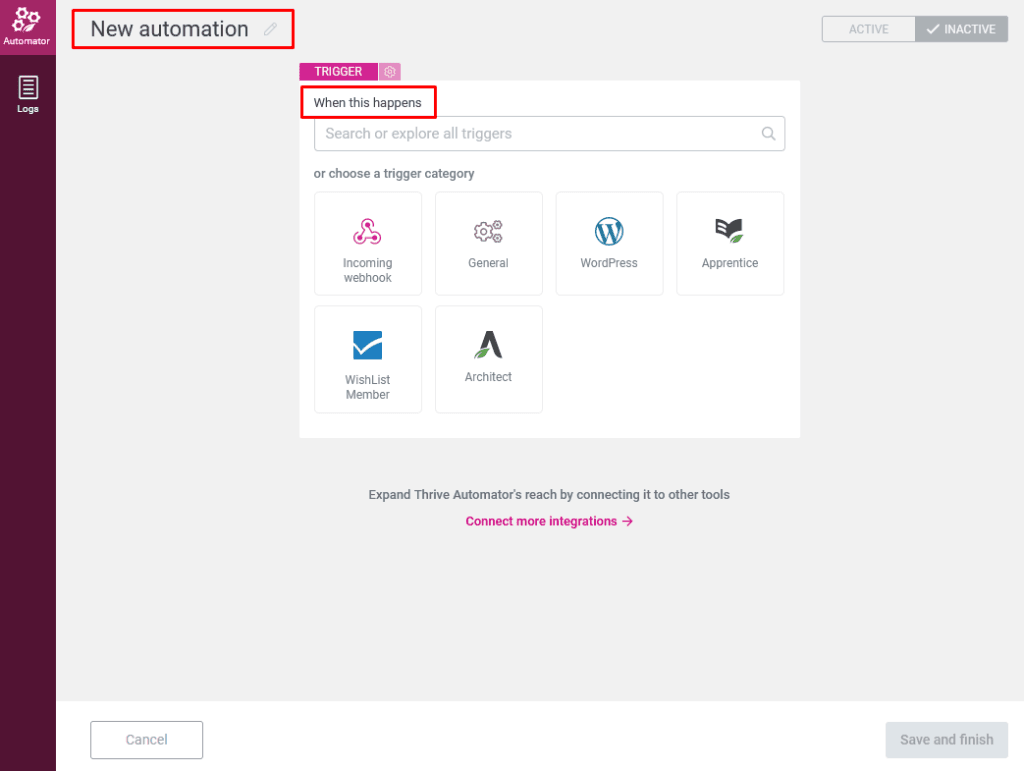Click the pencil icon beside New automation
The image size is (1024, 771).
tap(270, 29)
